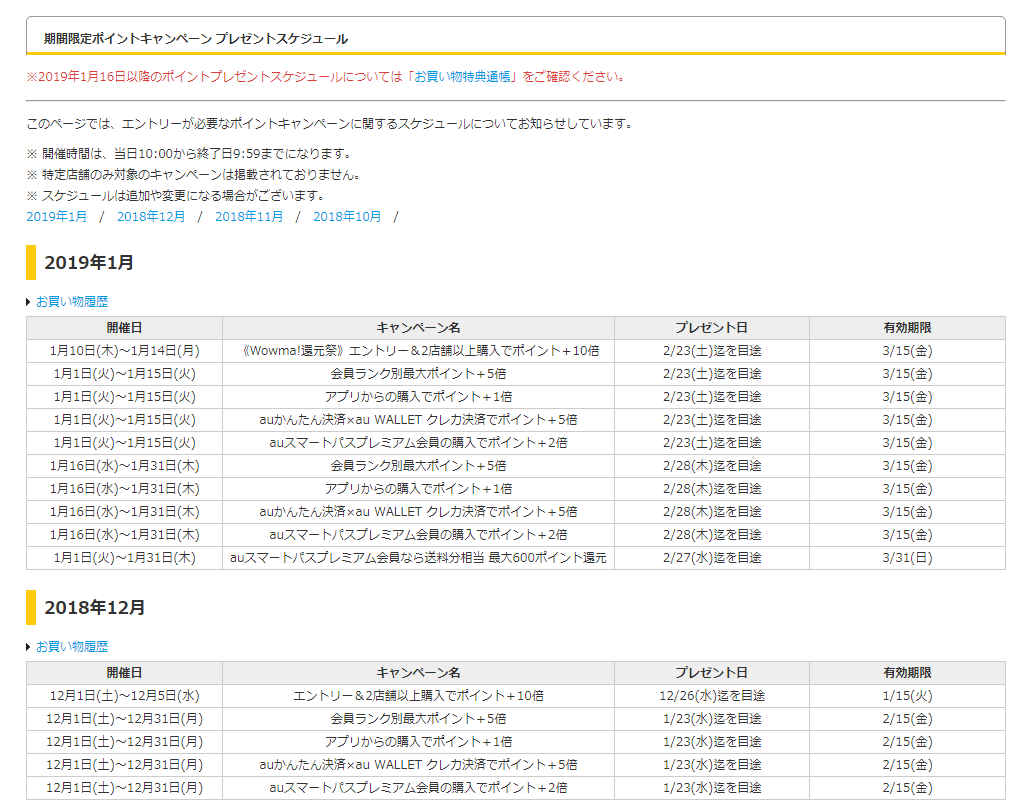Click the triangle arrow beside お買い物履歴 in the 2018年12月 section
The height and width of the screenshot is (800, 1023).
tap(29, 648)
